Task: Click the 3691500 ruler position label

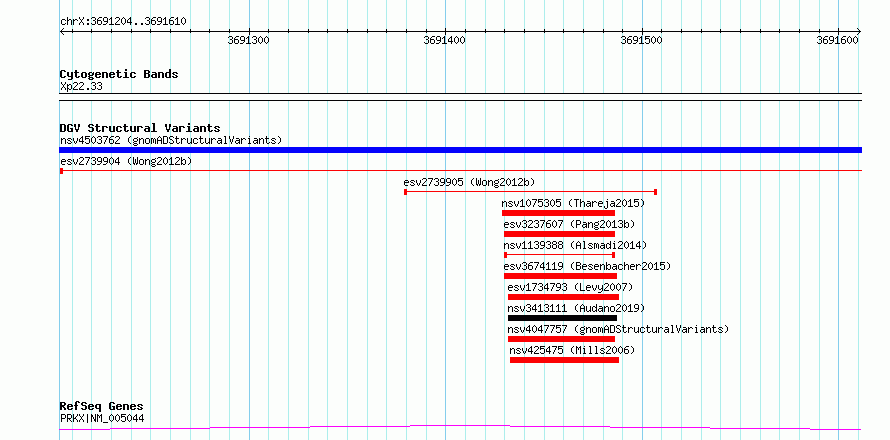Action: point(641,41)
